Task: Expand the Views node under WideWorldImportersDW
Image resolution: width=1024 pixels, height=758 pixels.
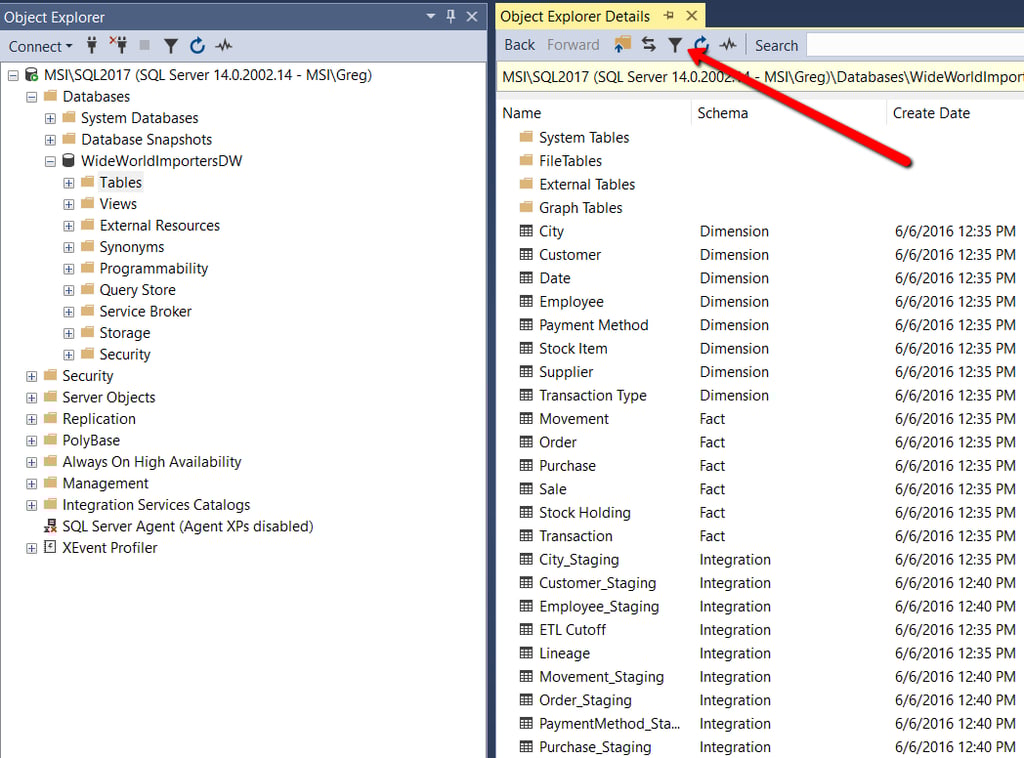Action: tap(68, 203)
